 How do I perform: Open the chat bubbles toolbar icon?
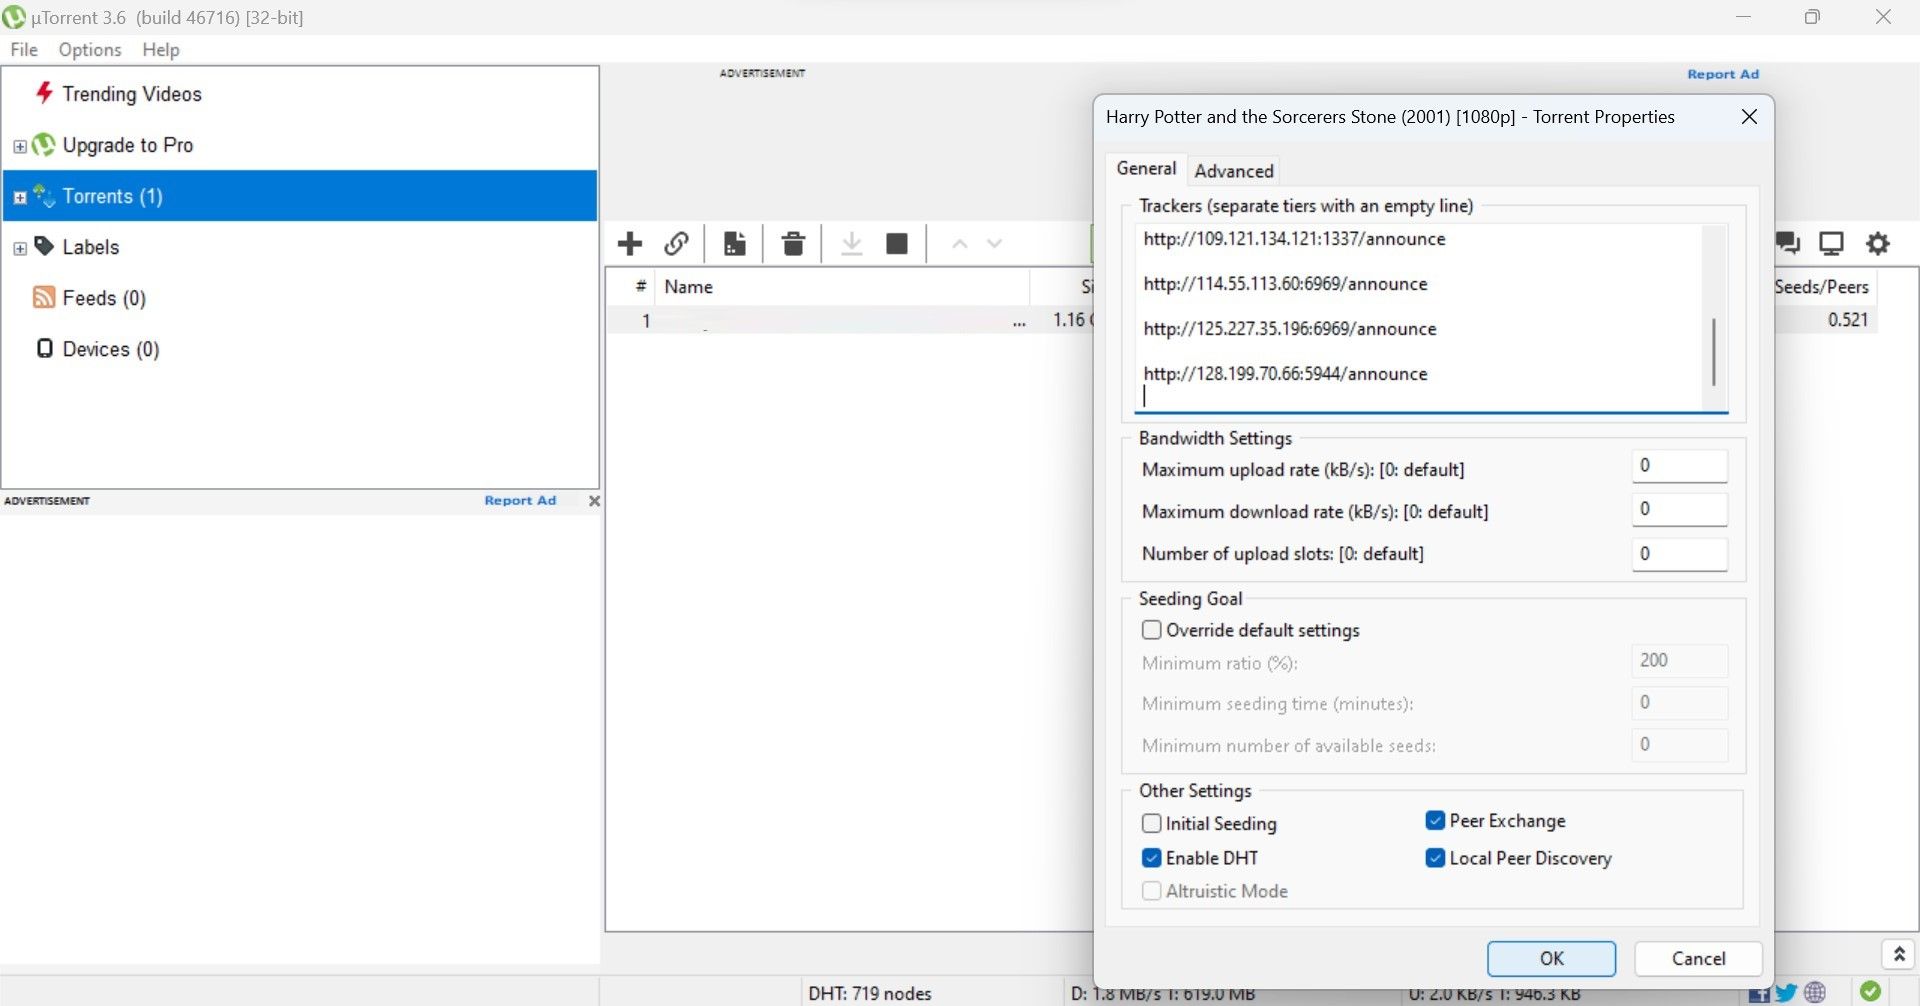1787,243
